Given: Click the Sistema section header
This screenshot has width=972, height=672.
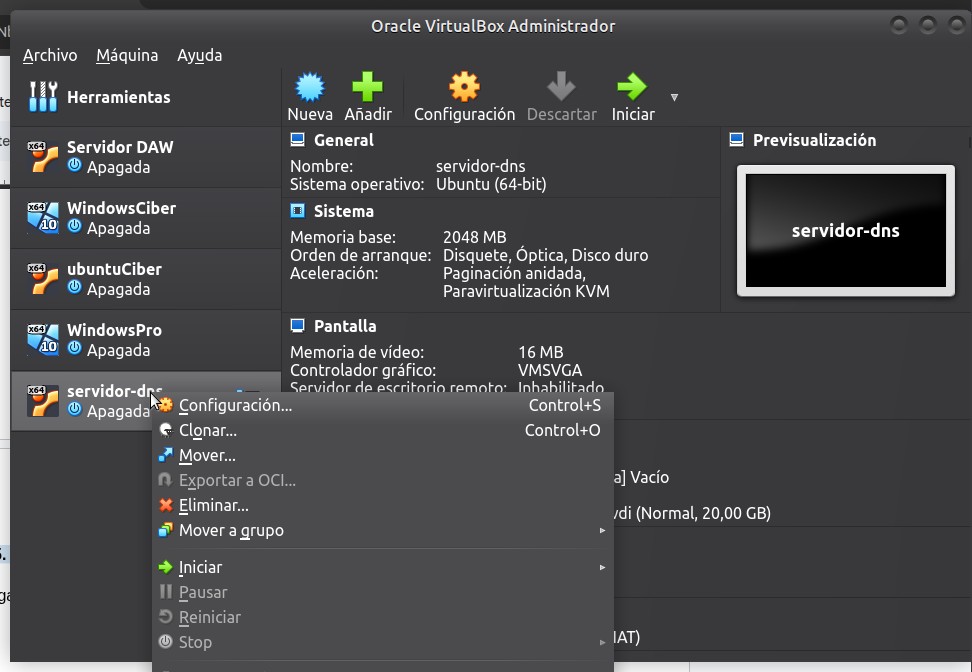Looking at the screenshot, I should pyautogui.click(x=343, y=211).
